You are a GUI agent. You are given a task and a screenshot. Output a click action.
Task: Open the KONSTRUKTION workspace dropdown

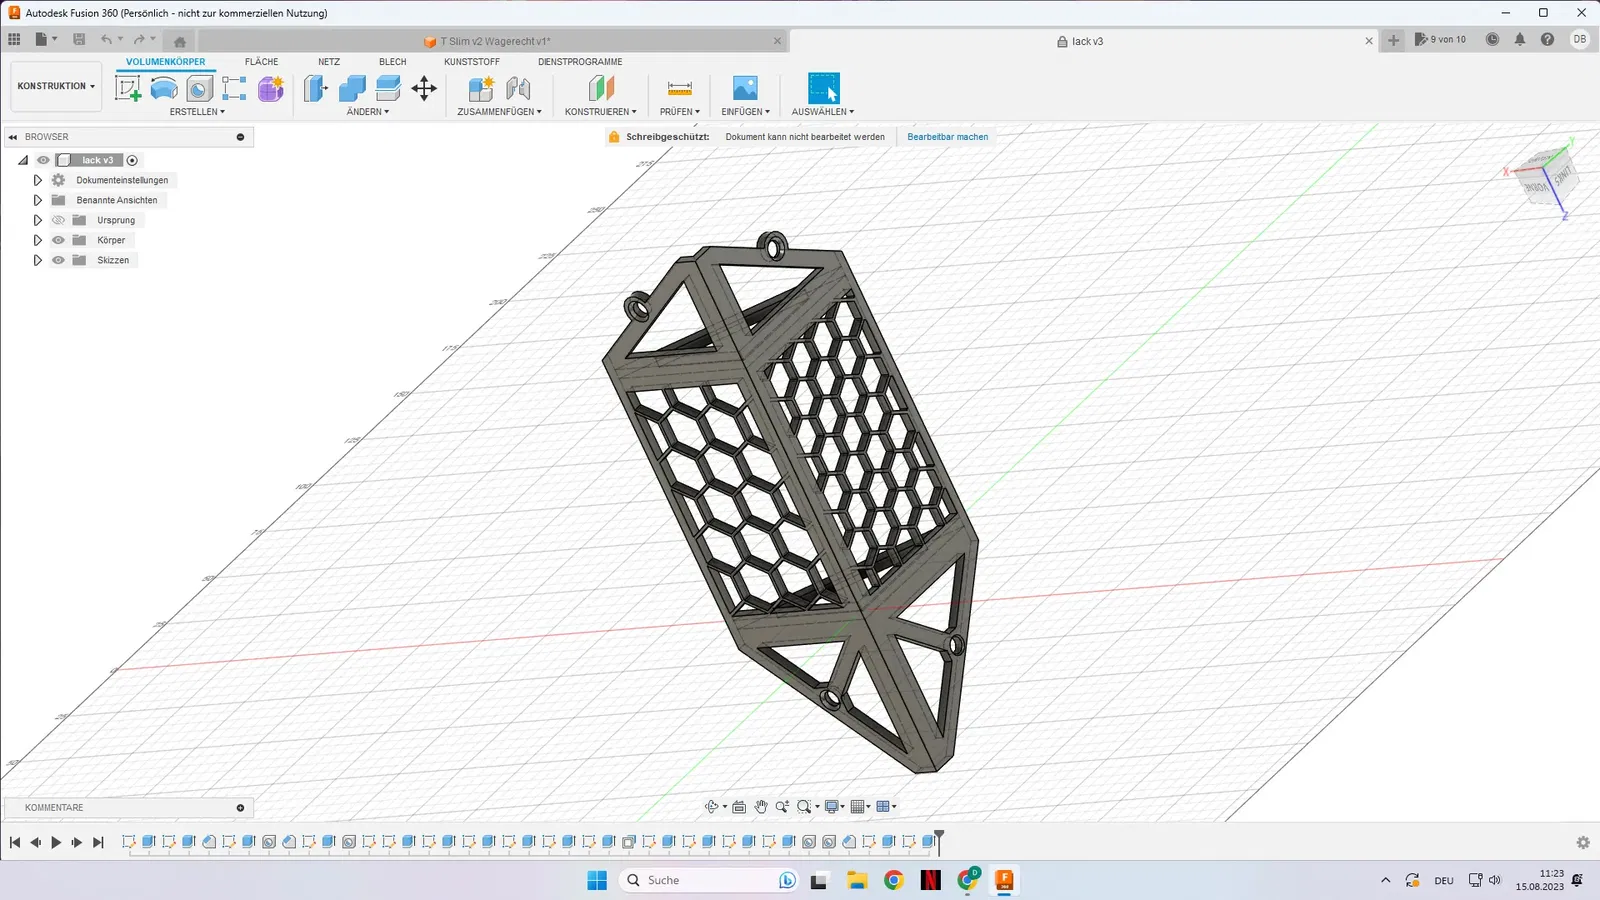click(x=56, y=86)
